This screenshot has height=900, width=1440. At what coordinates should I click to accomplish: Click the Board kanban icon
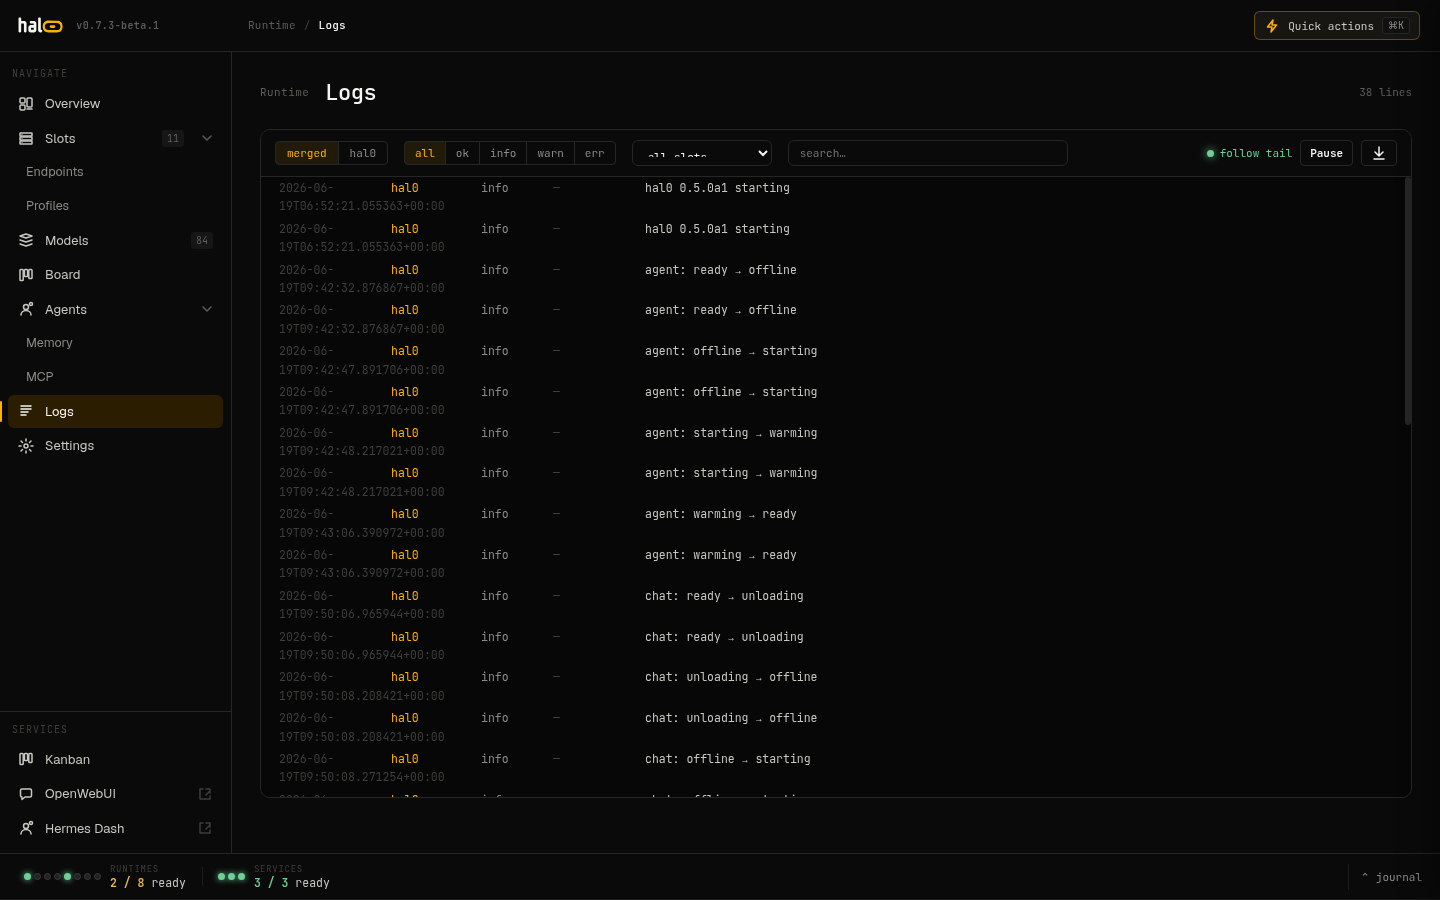[26, 275]
